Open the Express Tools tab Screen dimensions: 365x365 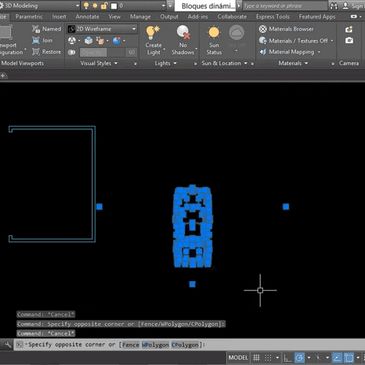point(273,17)
